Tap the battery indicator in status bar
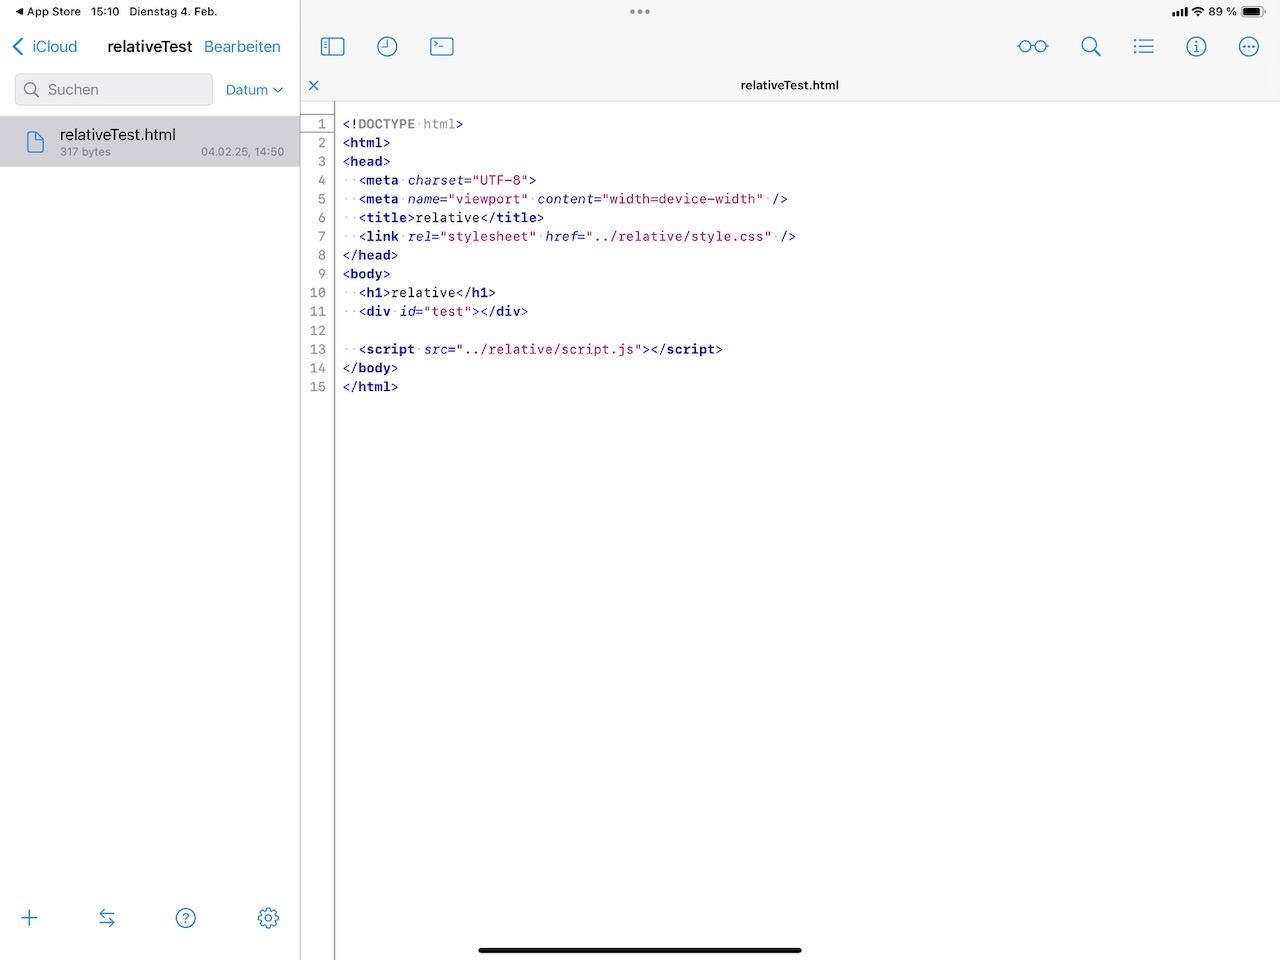 coord(1253,12)
